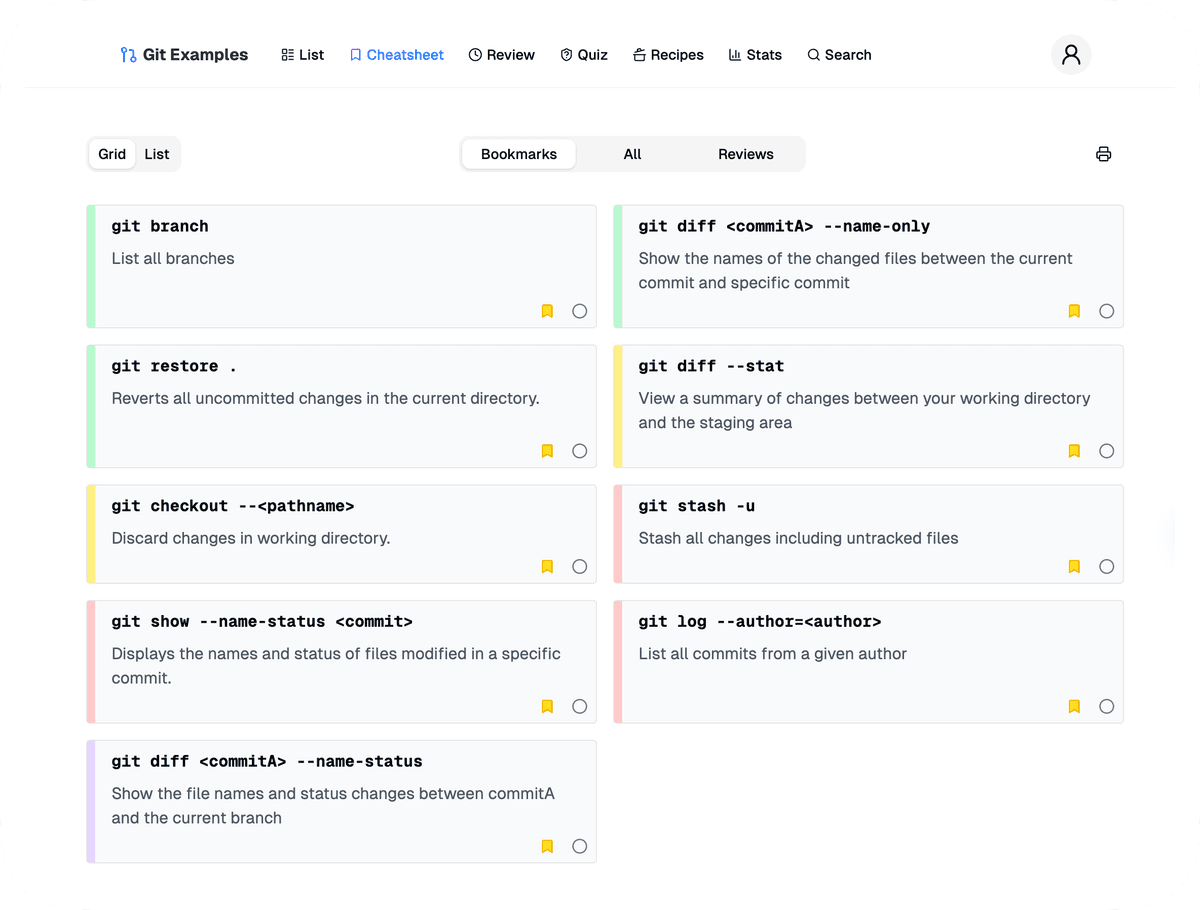1200x910 pixels.
Task: Toggle bookmark on git restore . card
Action: [547, 451]
